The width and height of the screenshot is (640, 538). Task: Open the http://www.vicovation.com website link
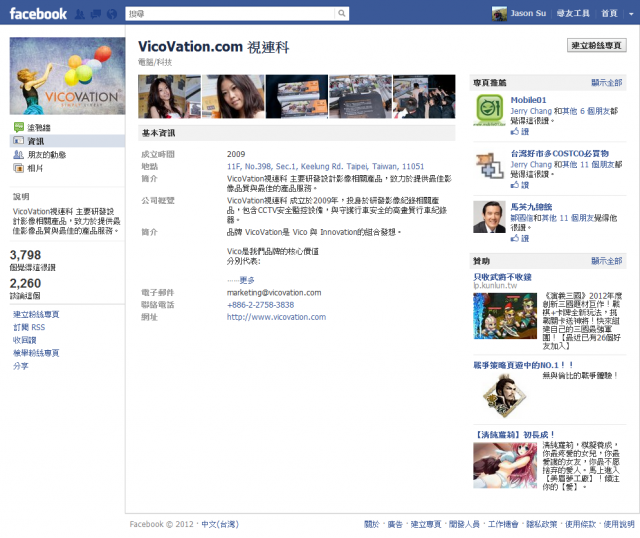pyautogui.click(x=276, y=317)
